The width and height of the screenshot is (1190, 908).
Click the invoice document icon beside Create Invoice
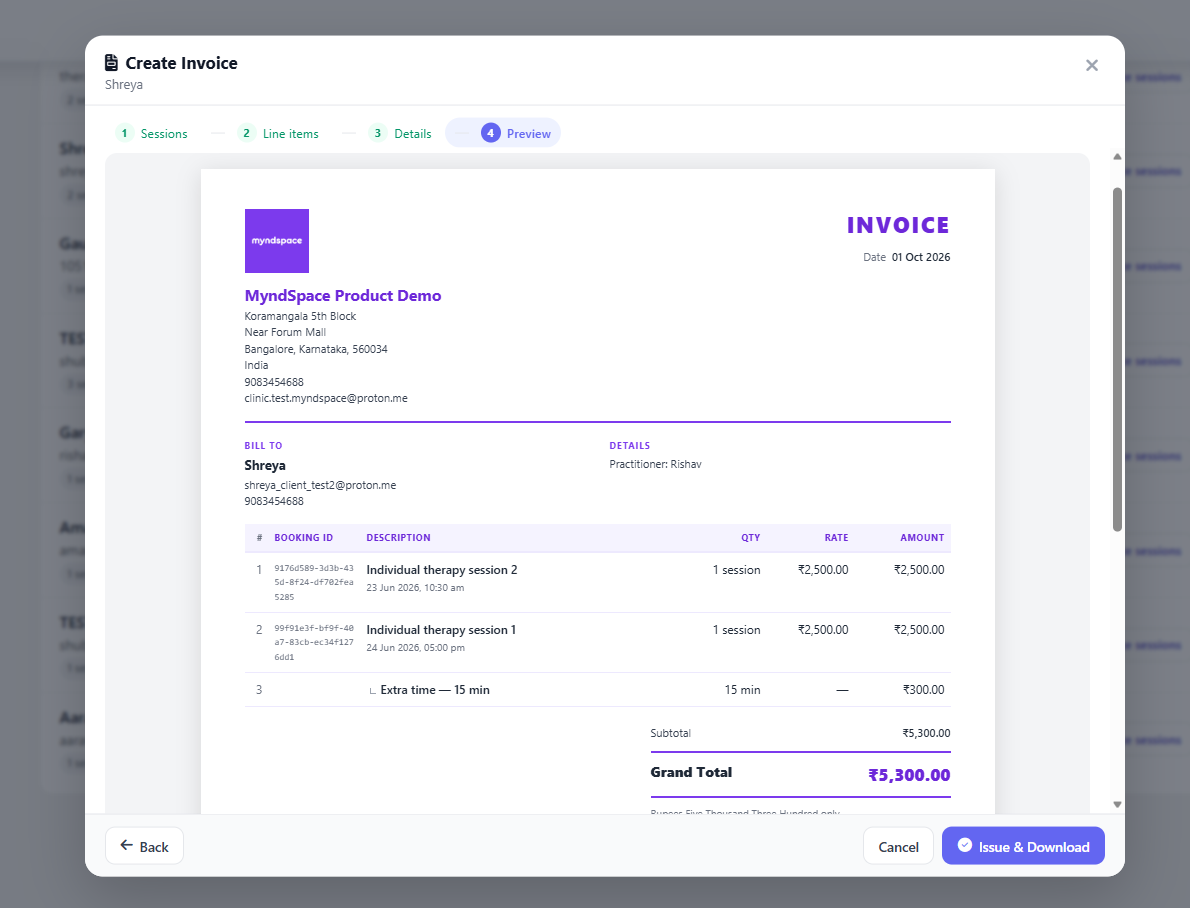point(112,62)
